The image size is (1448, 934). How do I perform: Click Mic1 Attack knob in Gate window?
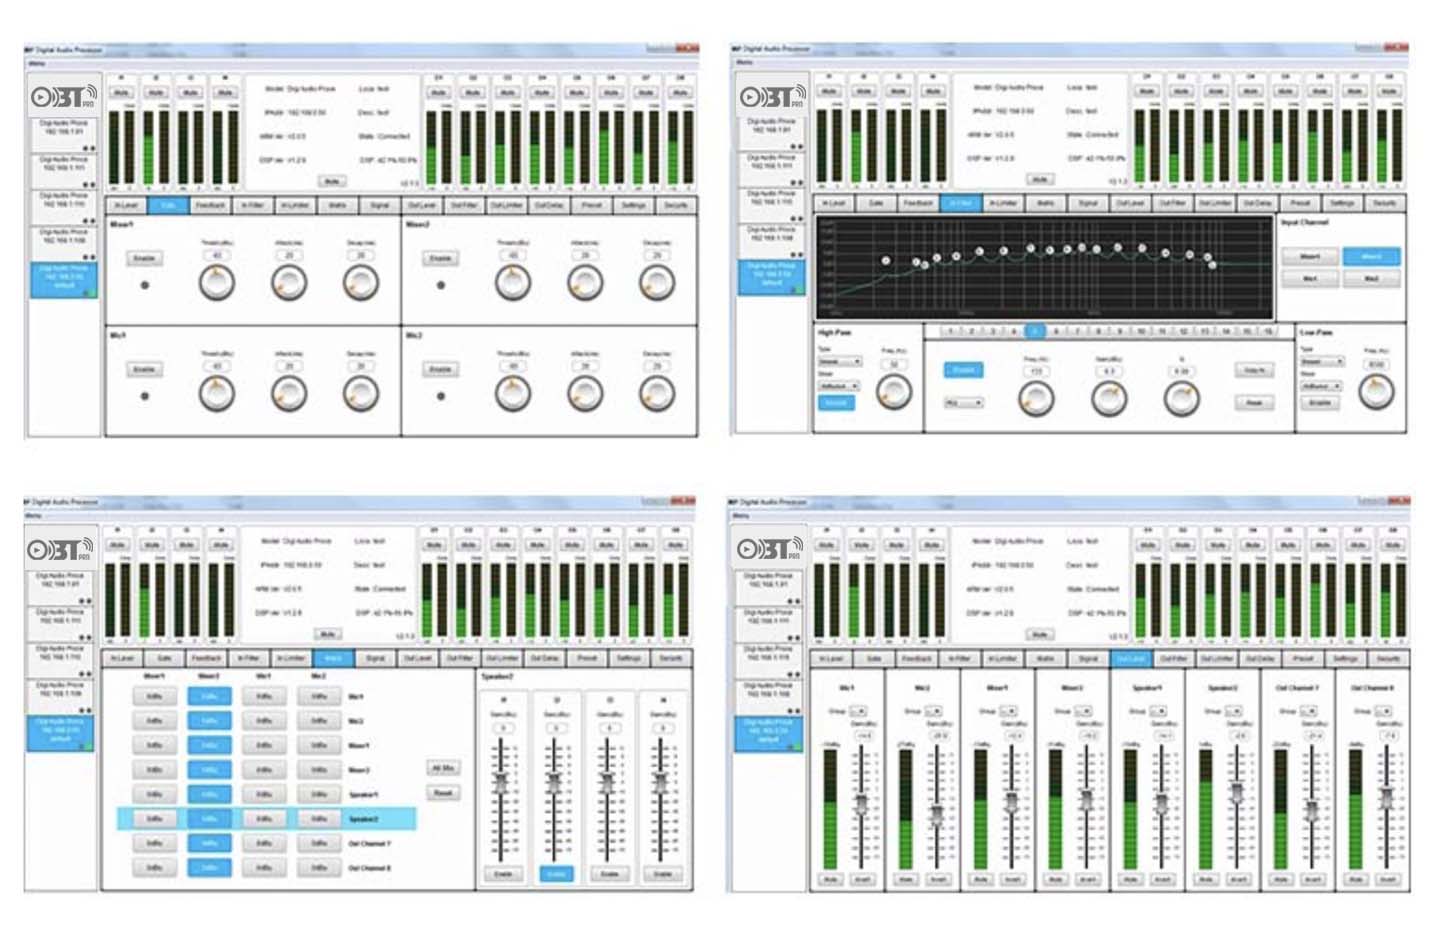tap(289, 395)
